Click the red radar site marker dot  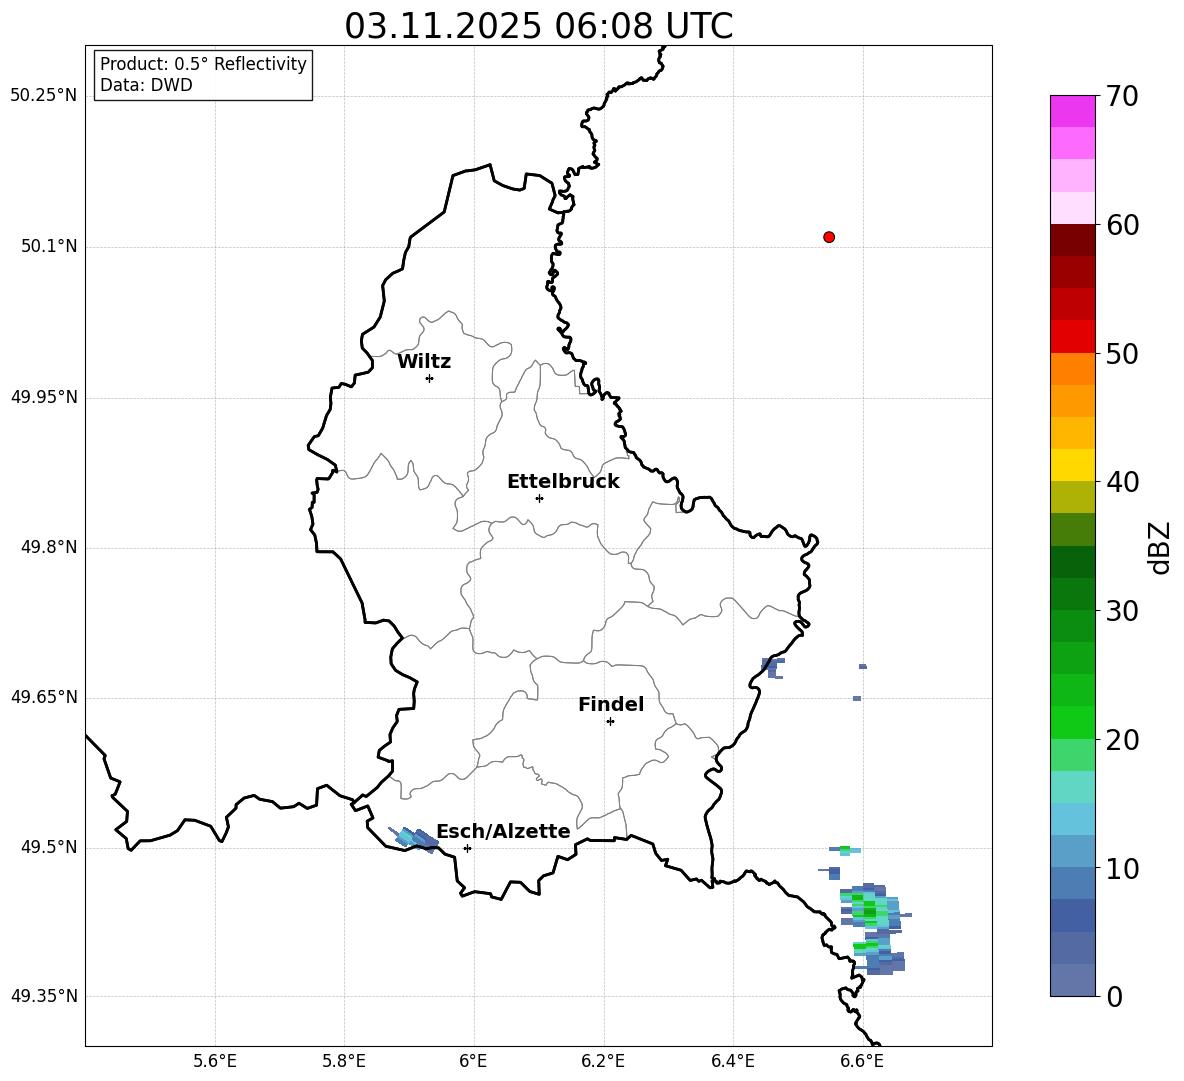pyautogui.click(x=828, y=237)
